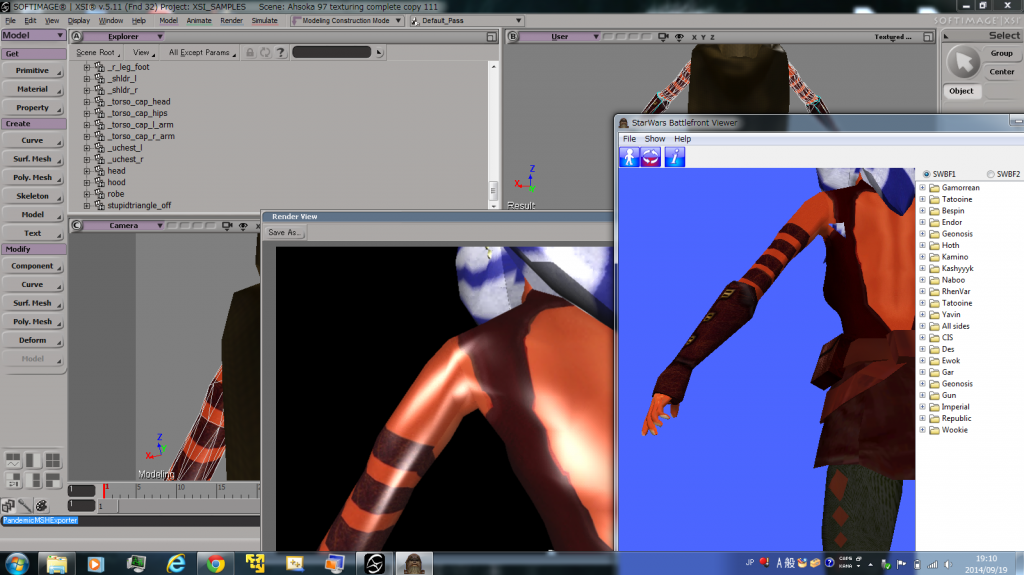Screen dimensions: 1024x575
Task: Click the rotate icon in Battlefront Viewer
Action: (x=650, y=157)
